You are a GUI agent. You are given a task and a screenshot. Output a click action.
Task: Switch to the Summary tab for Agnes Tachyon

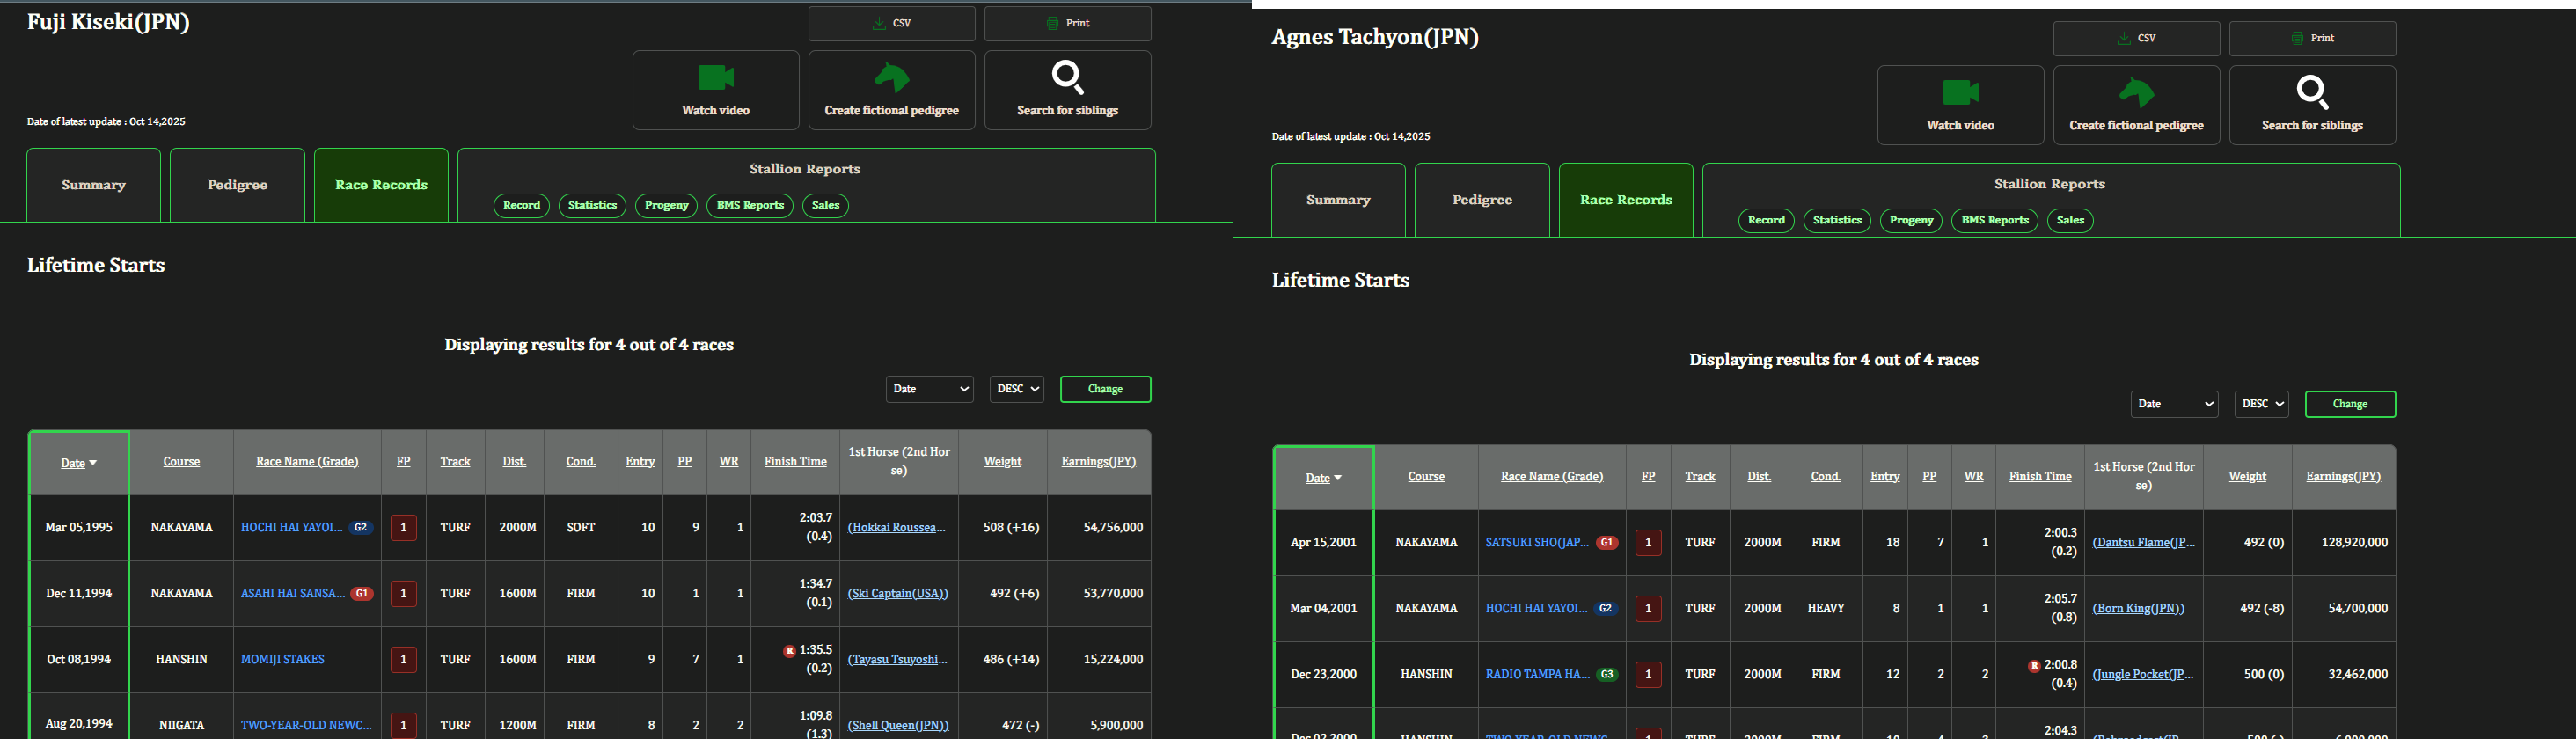1339,200
